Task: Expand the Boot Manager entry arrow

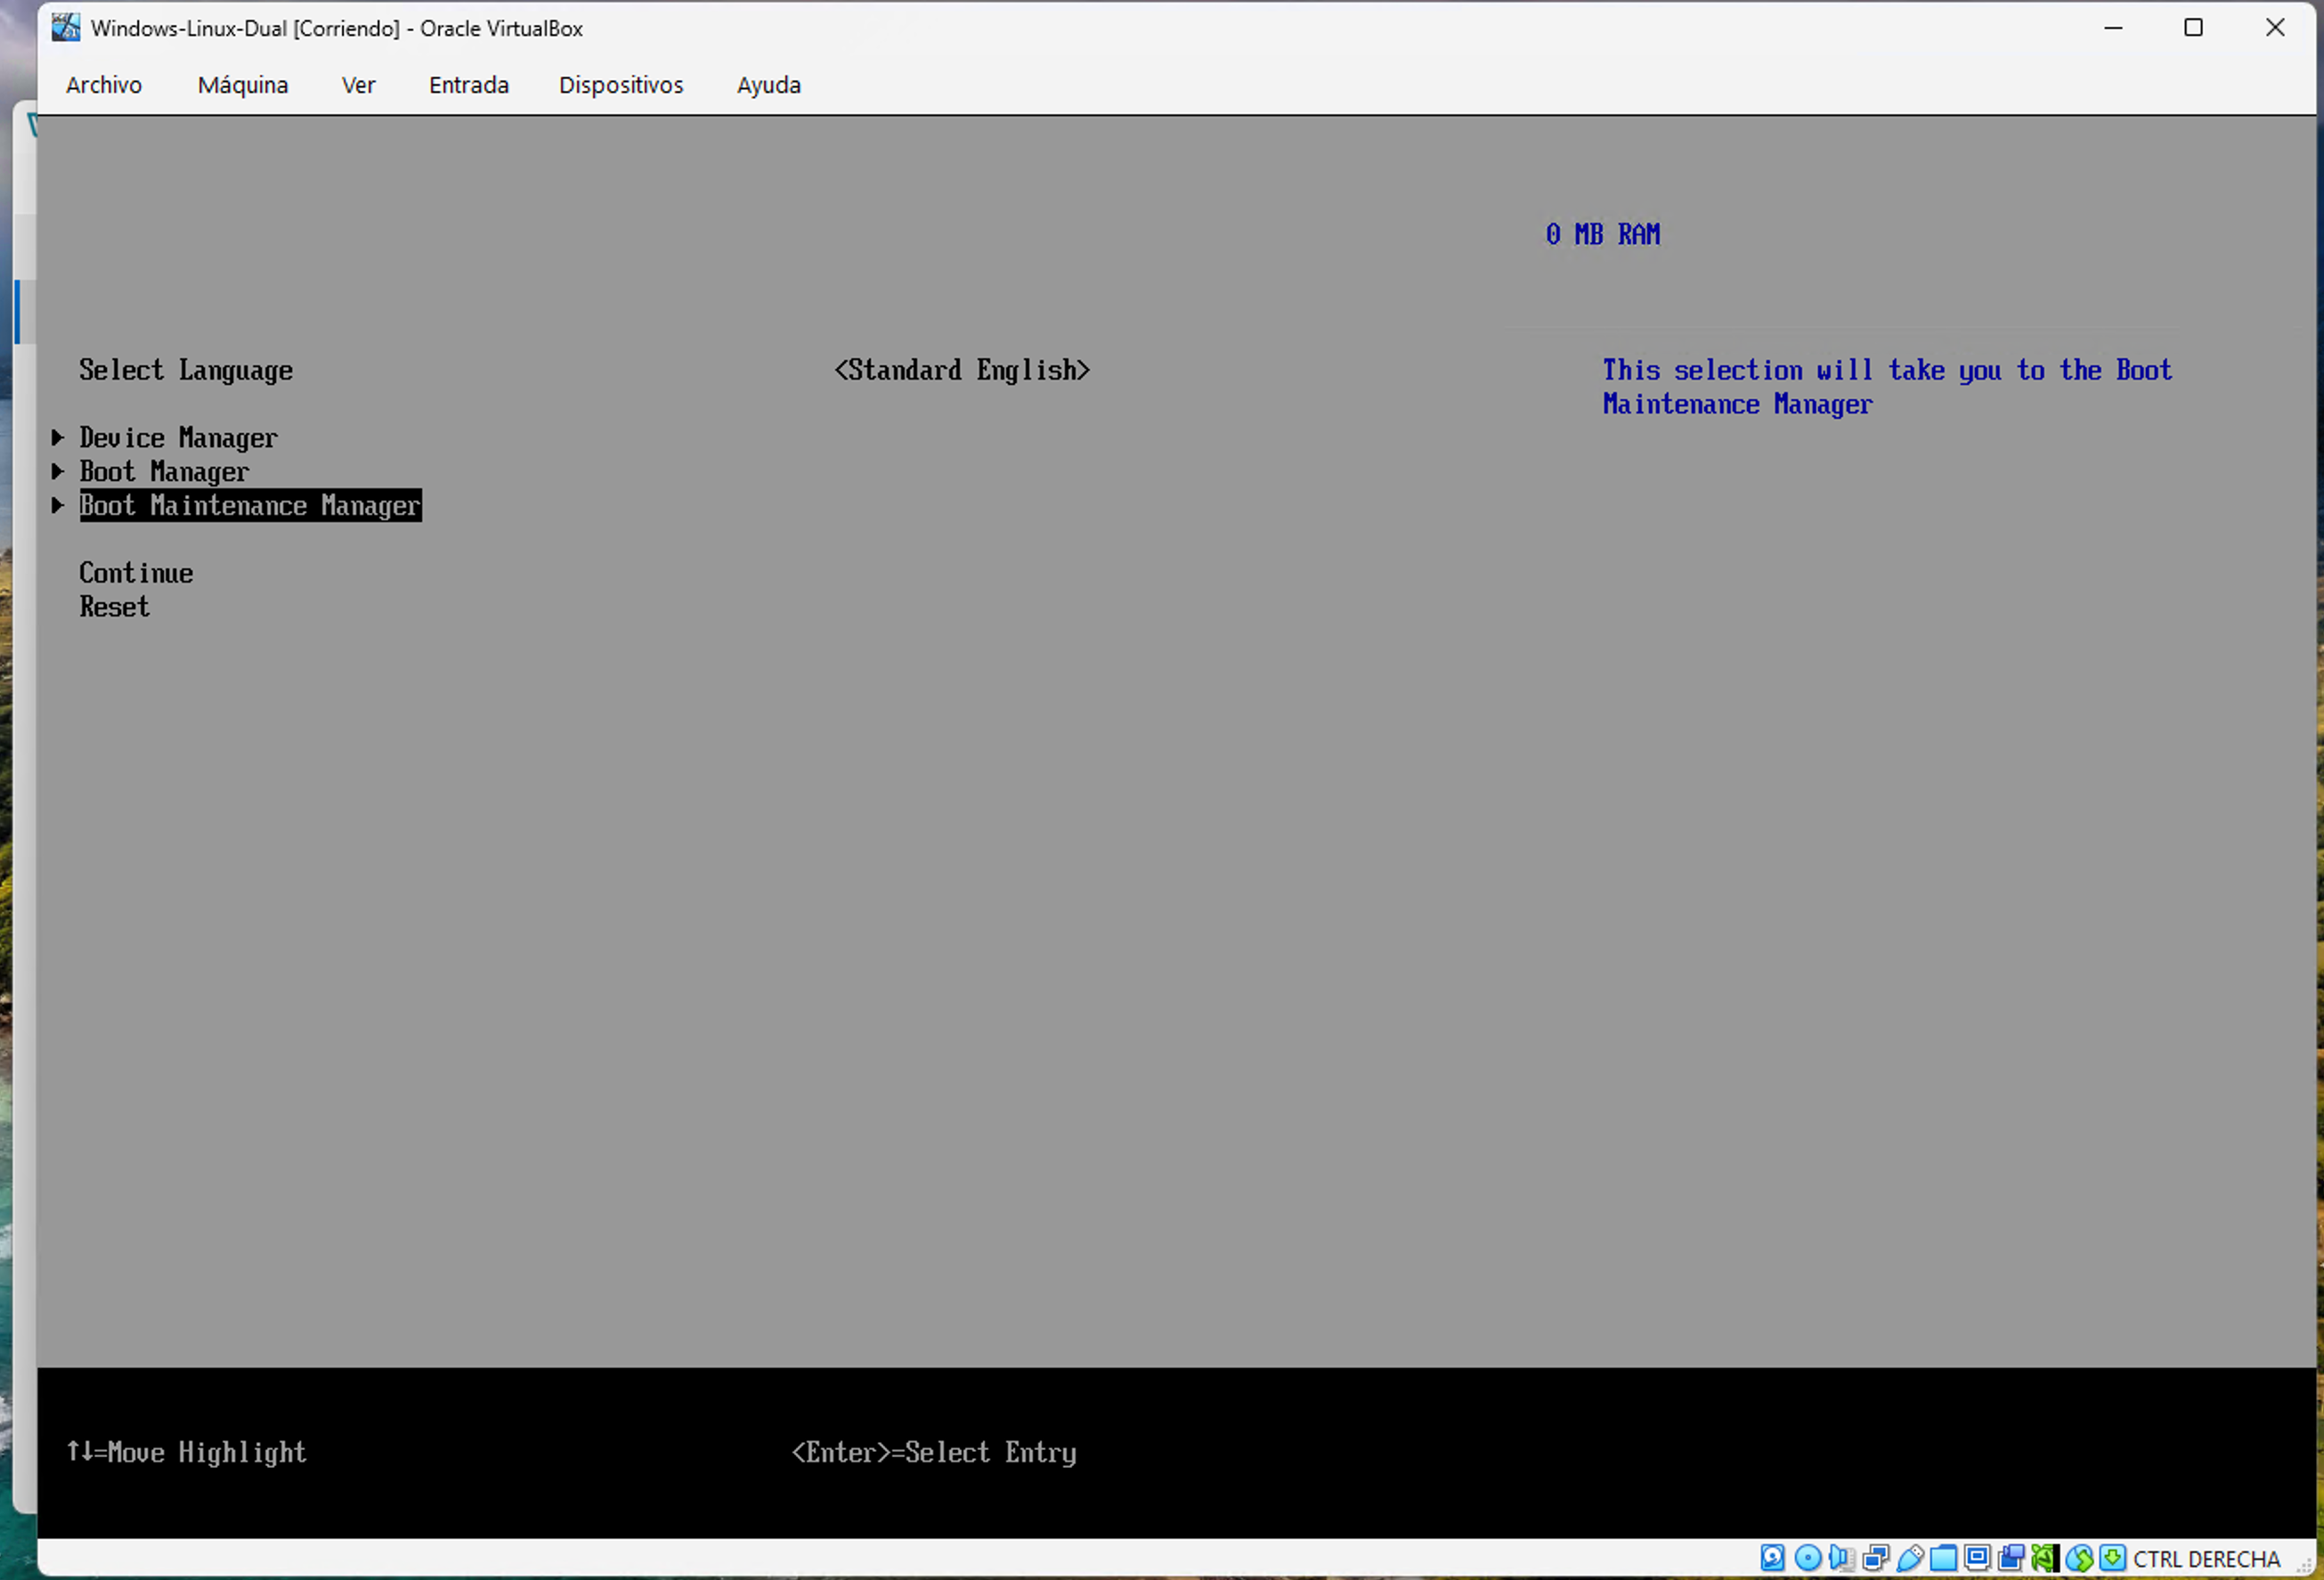Action: 58,471
